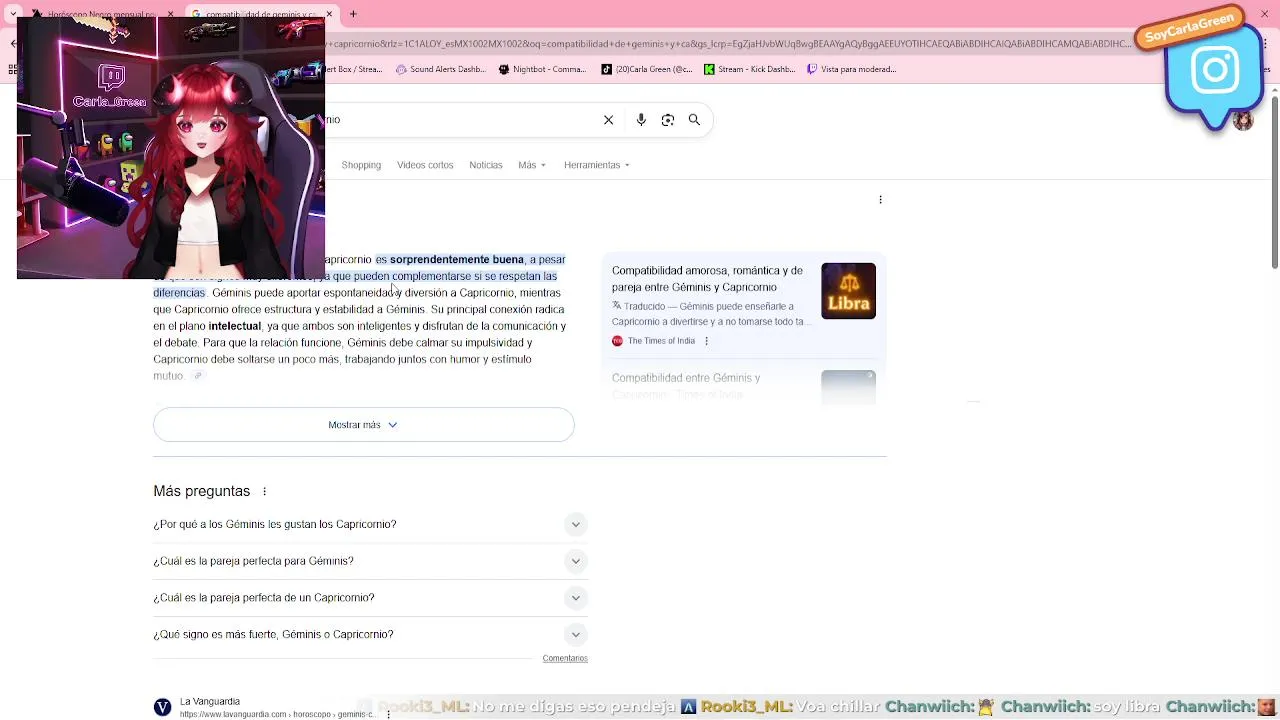Expand the answer with Mostrar más
1280x720 pixels.
pos(364,425)
